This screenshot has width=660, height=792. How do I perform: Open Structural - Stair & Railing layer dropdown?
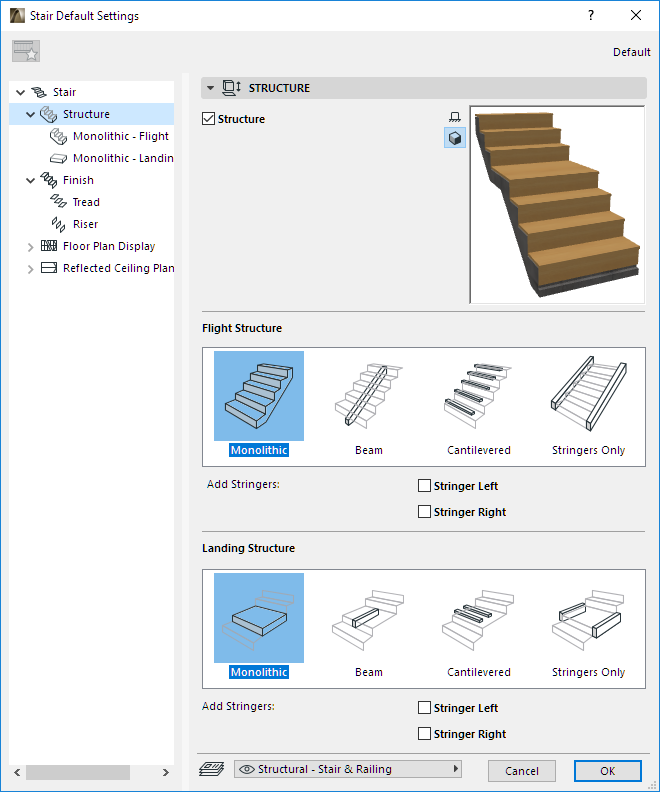click(x=348, y=769)
